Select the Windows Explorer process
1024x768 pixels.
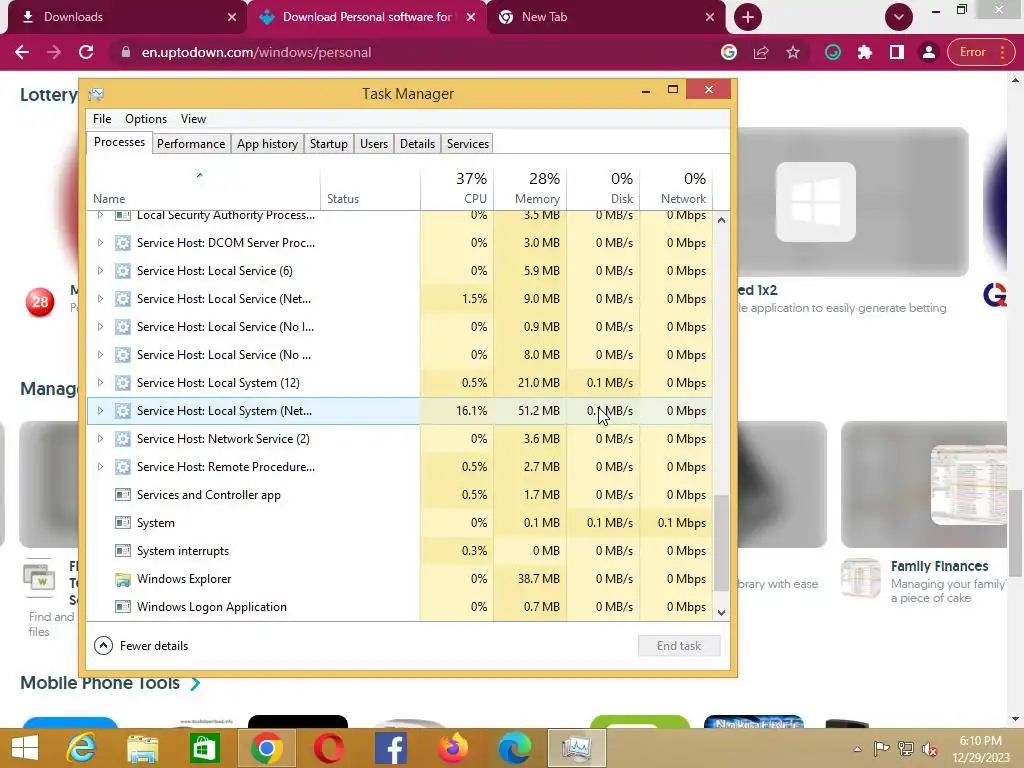click(400, 579)
